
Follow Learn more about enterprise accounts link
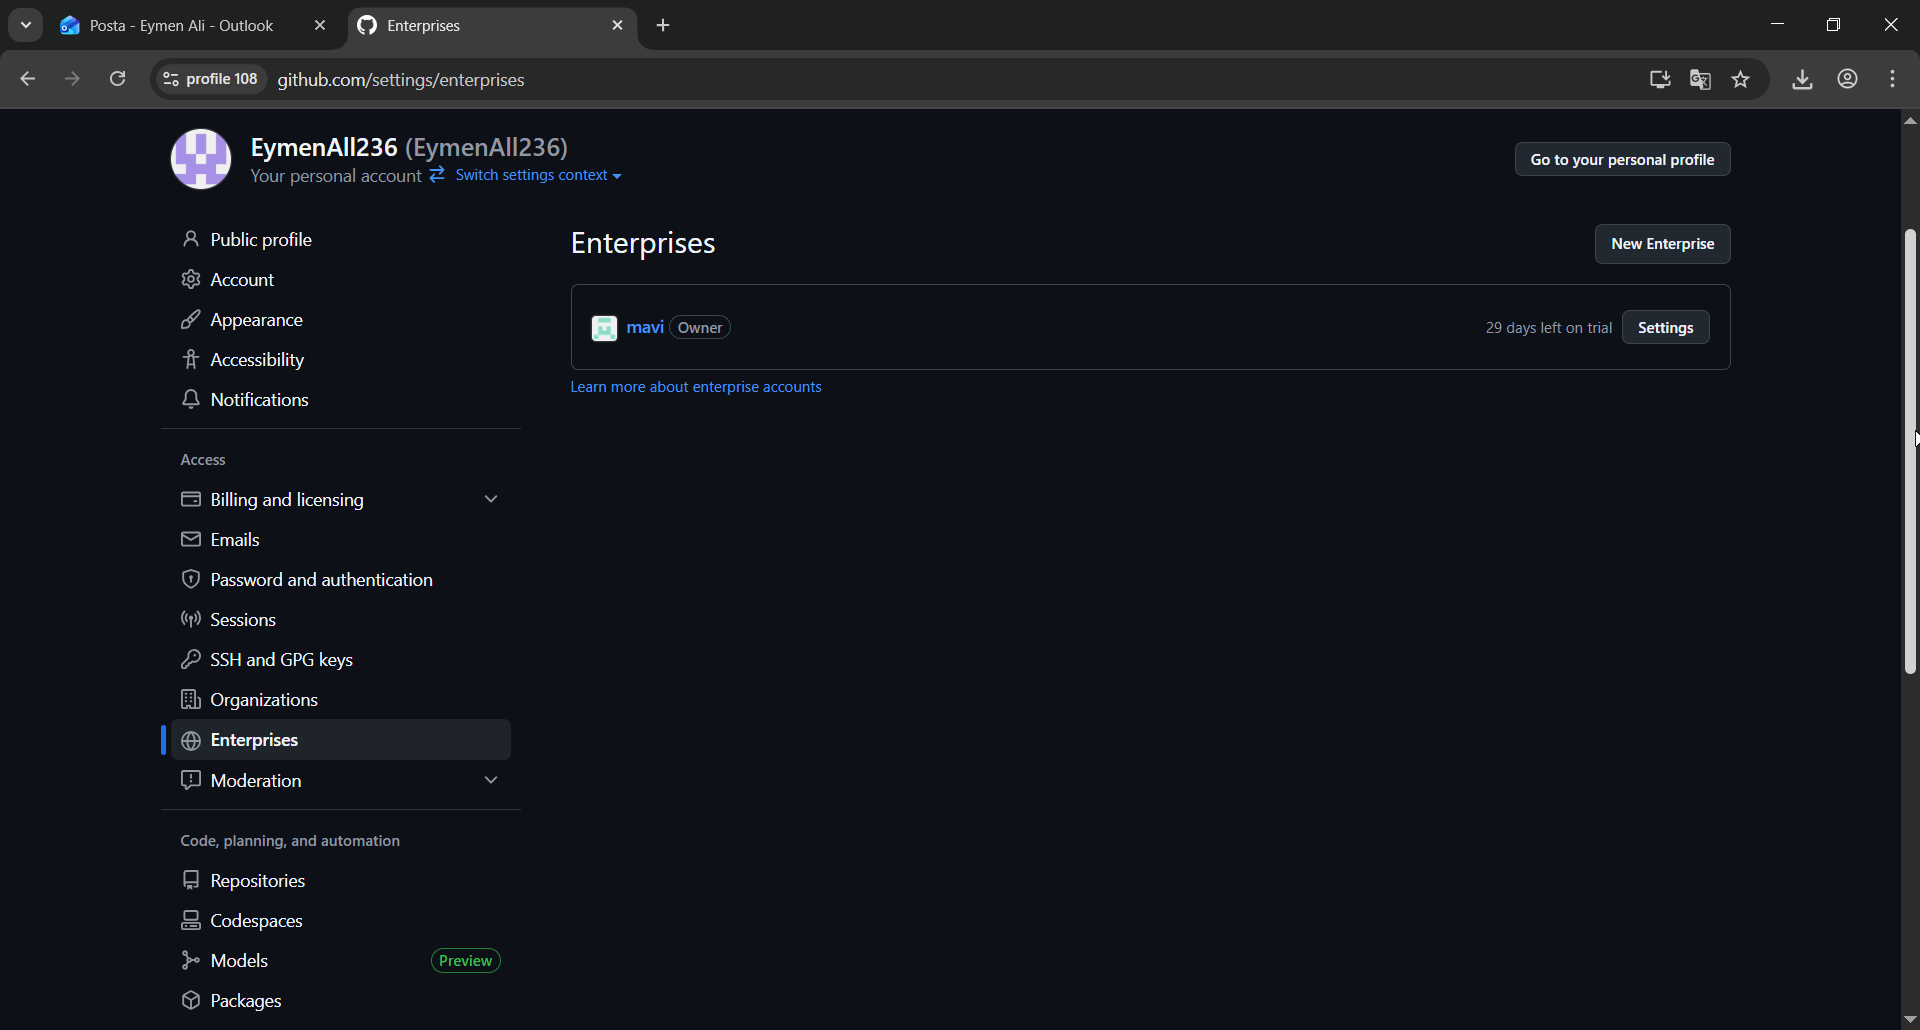click(696, 387)
